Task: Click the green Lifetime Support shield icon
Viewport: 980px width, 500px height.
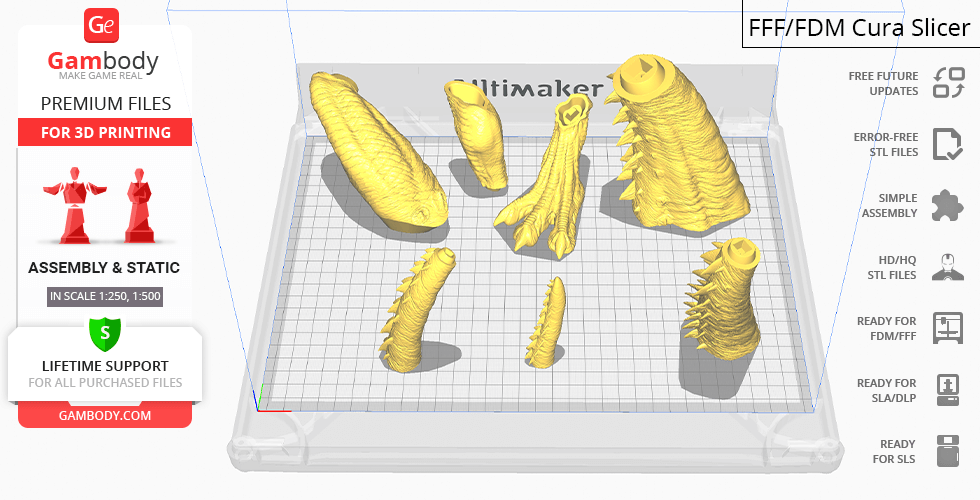Action: click(x=104, y=333)
